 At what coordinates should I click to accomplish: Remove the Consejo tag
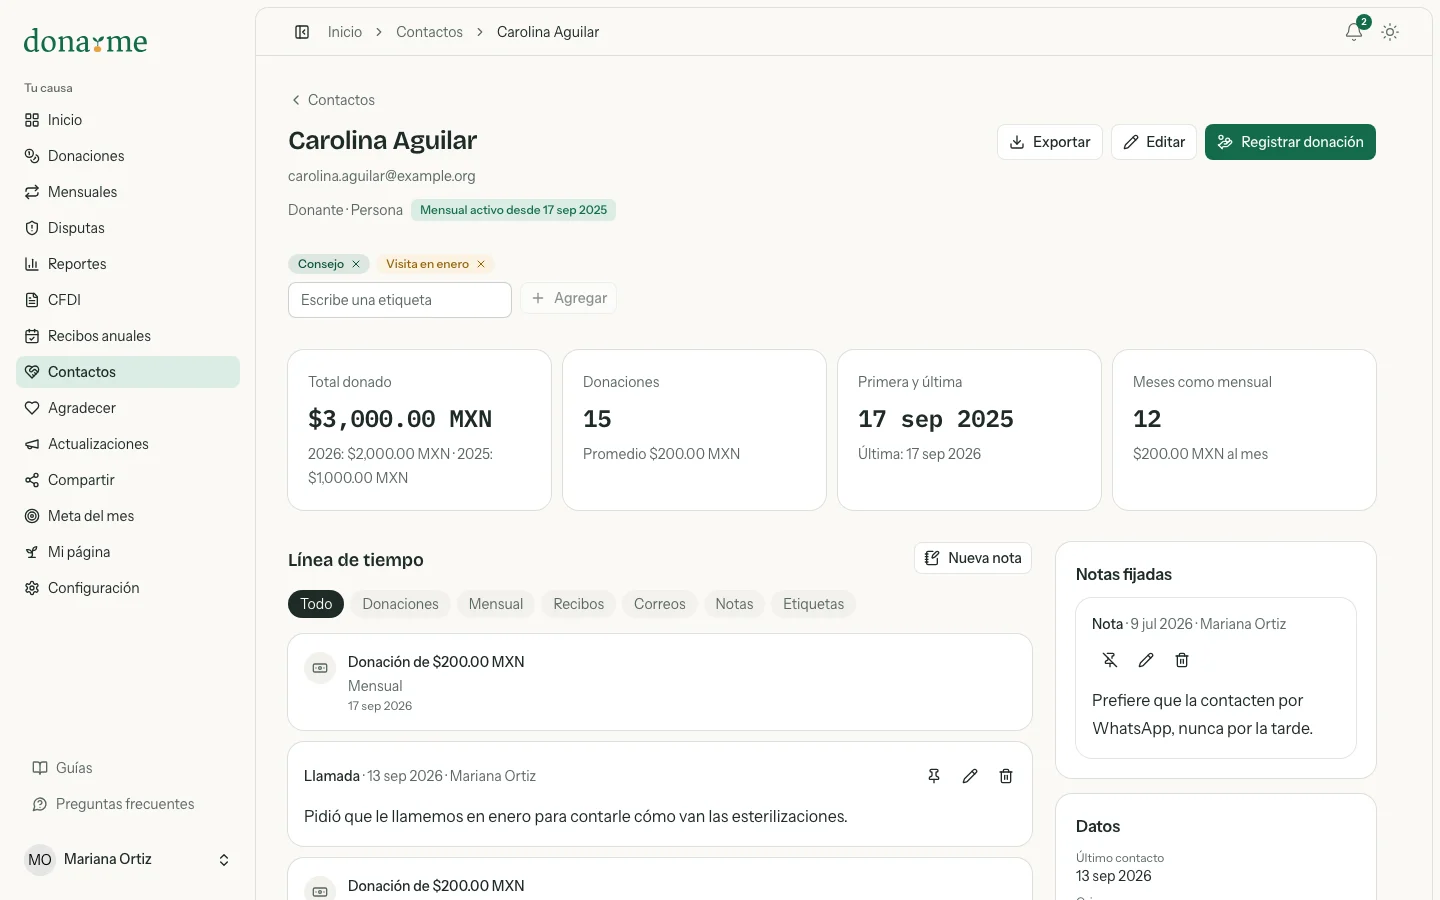click(356, 264)
